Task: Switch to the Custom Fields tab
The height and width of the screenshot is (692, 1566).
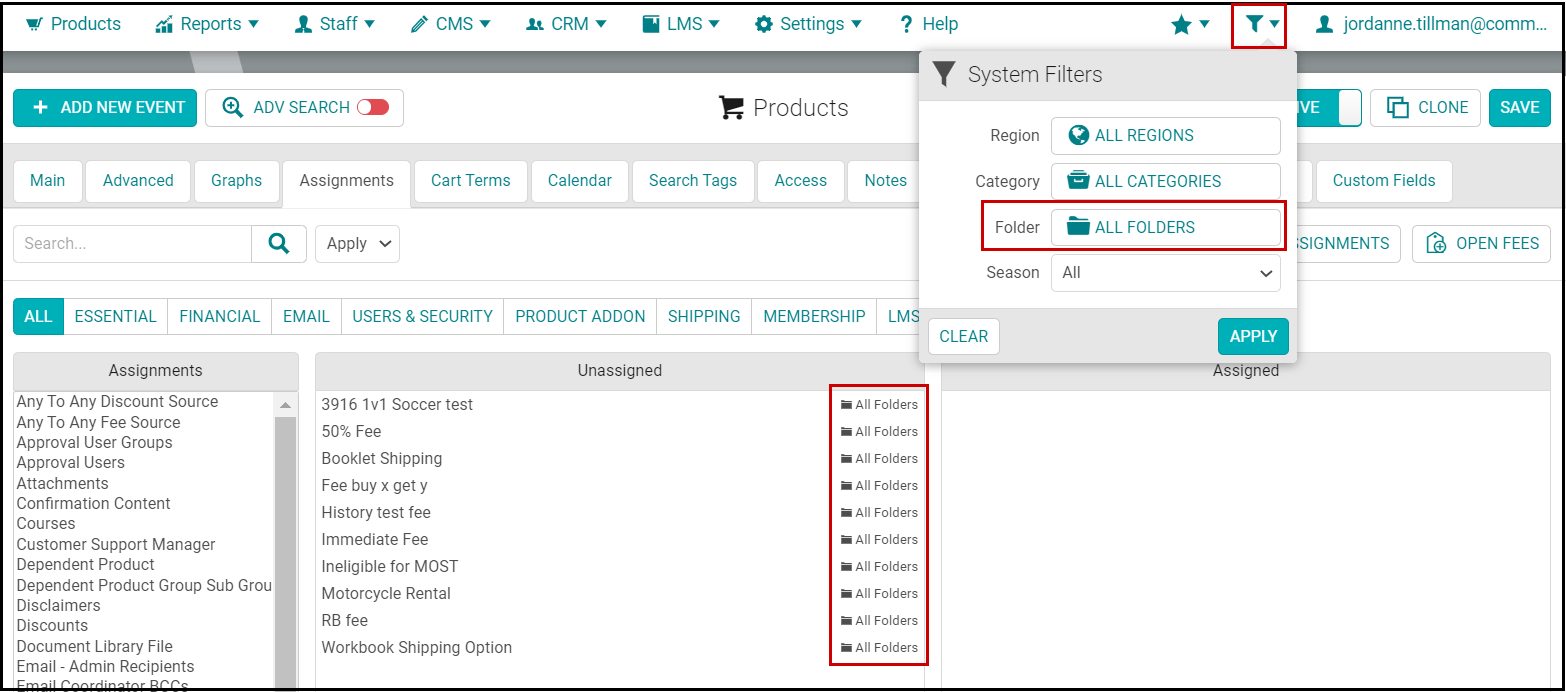Action: click(1383, 181)
